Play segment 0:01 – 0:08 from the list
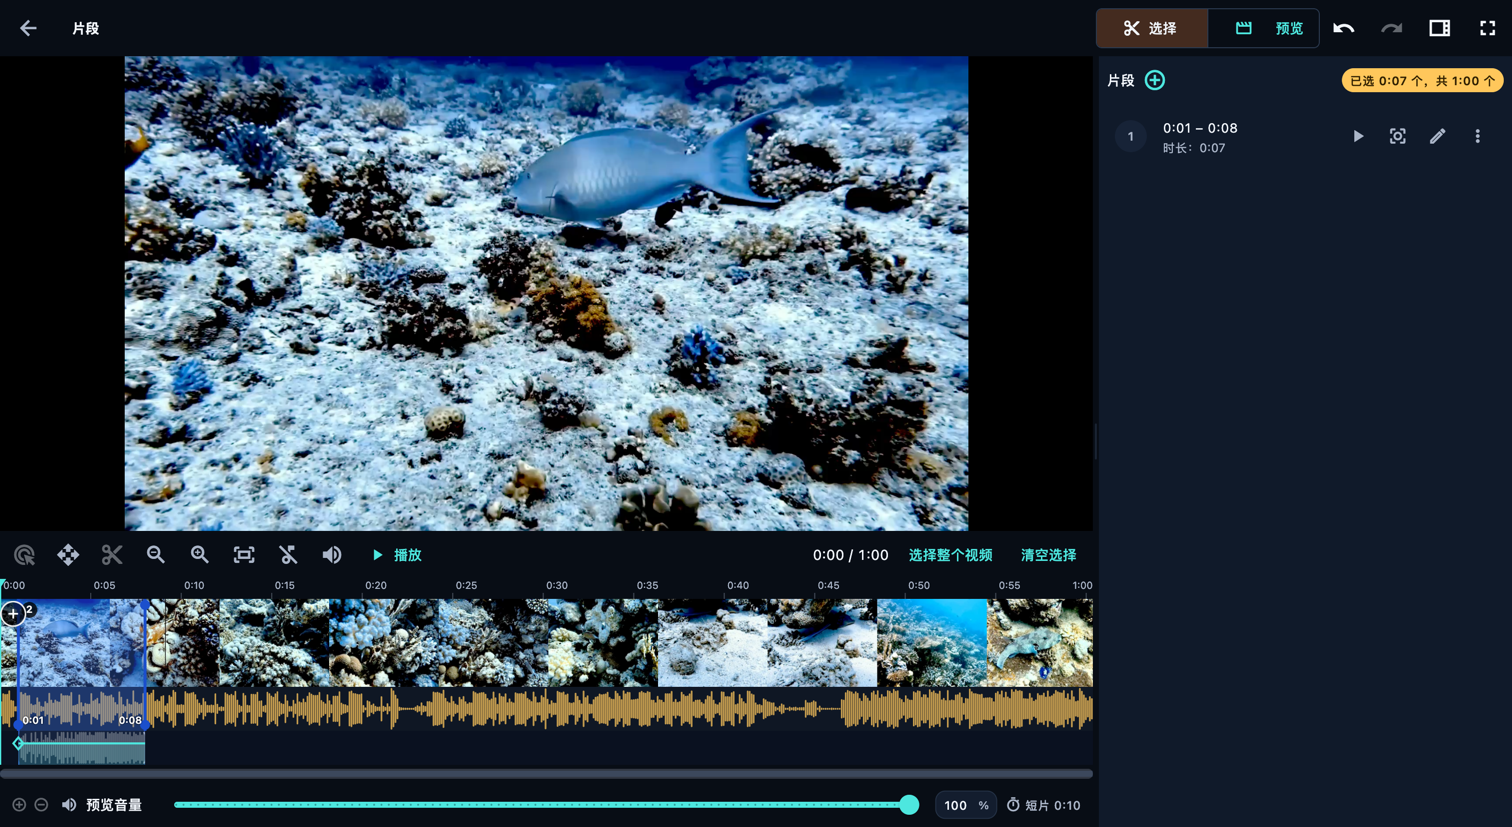1512x827 pixels. [1358, 136]
